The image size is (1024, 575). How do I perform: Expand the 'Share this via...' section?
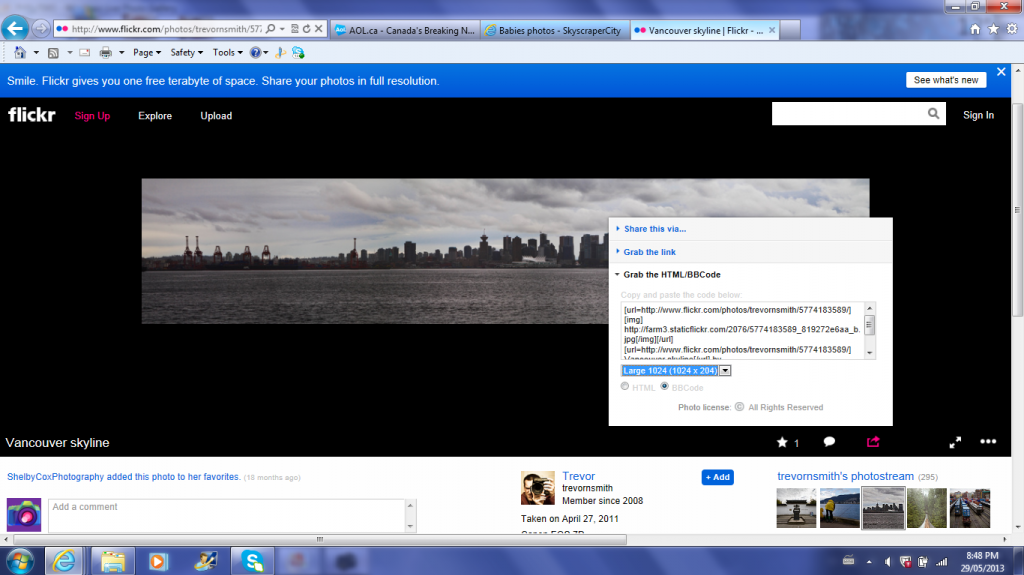[x=654, y=229]
